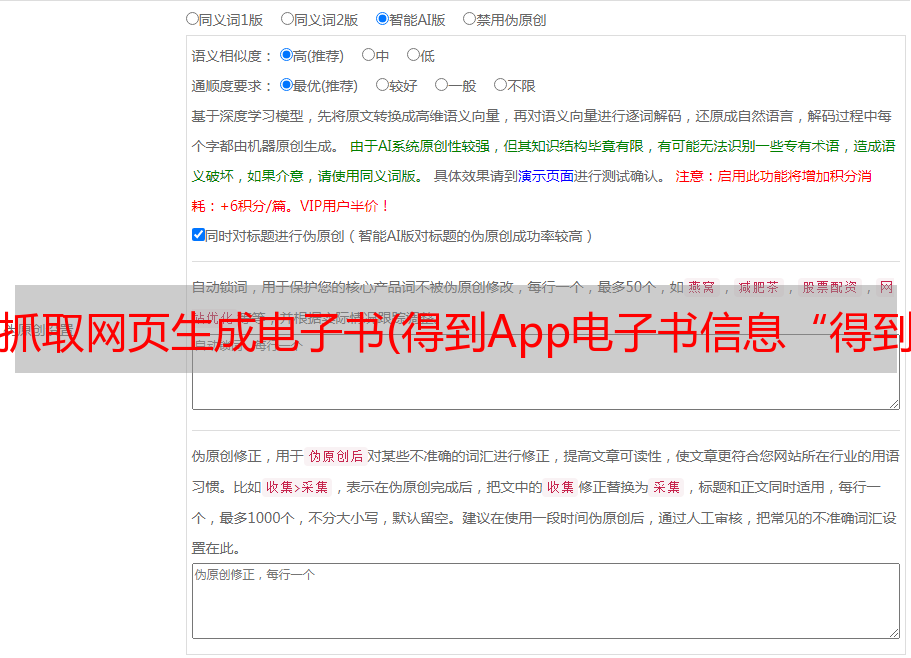The image size is (911, 658).
Task: Select the 同义词2版 radio option
Action: click(x=287, y=18)
